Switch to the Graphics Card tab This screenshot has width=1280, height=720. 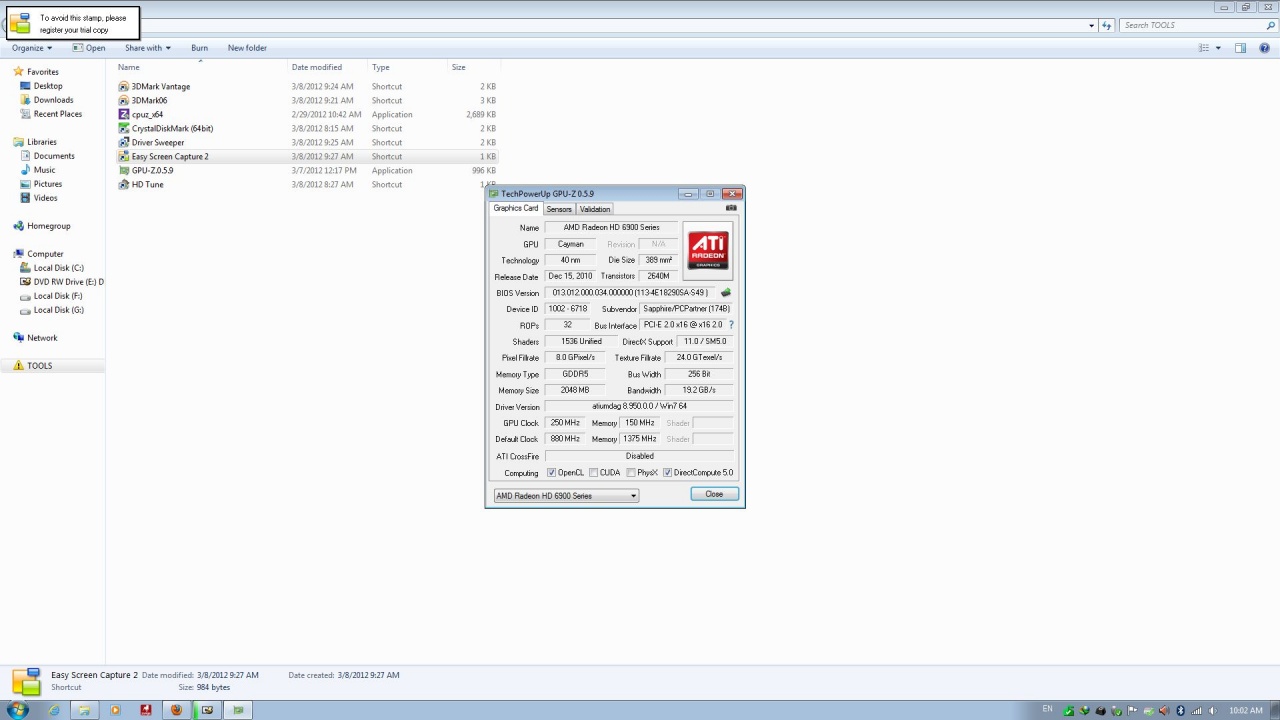click(516, 208)
